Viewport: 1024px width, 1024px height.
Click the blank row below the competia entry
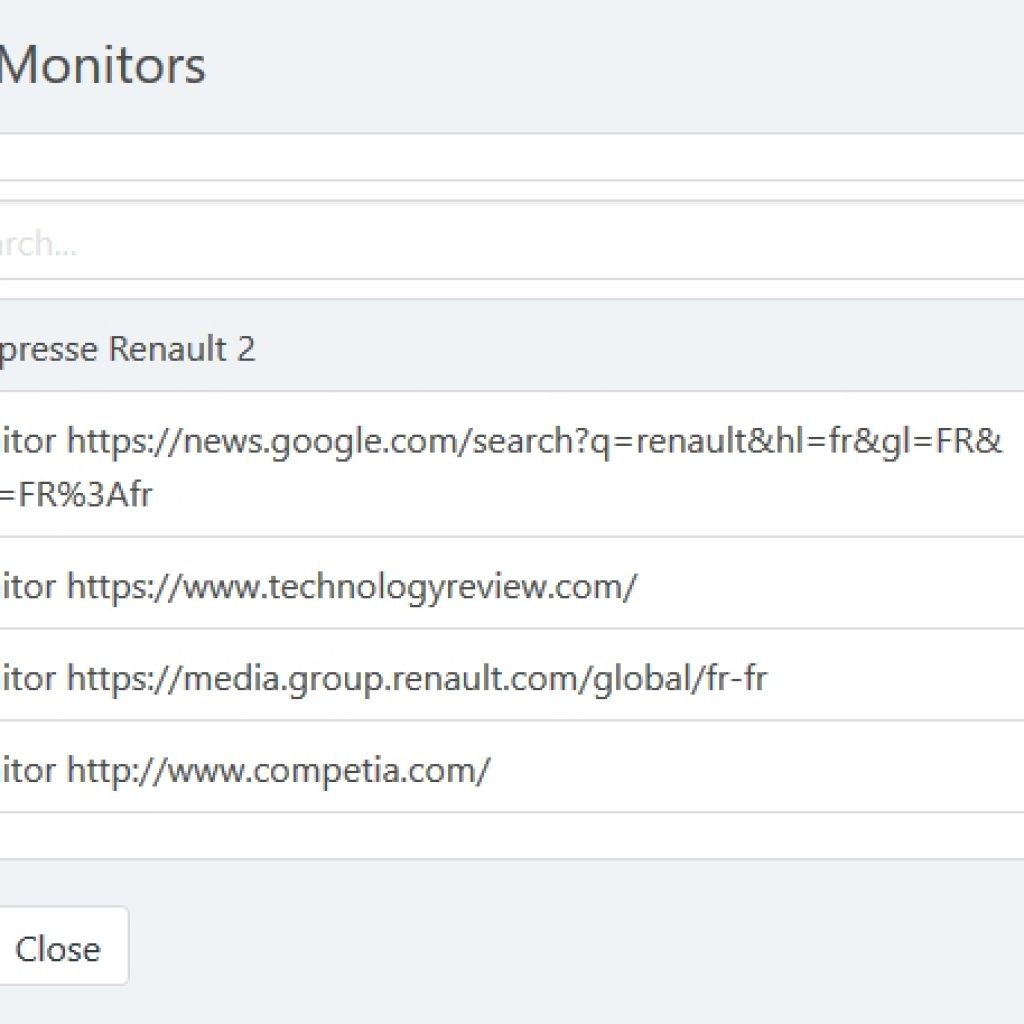(x=512, y=837)
